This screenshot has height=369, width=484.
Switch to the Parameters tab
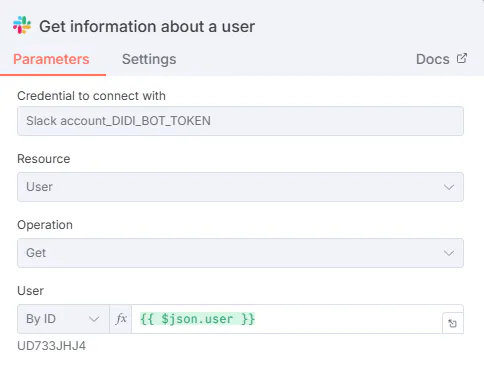coord(51,59)
